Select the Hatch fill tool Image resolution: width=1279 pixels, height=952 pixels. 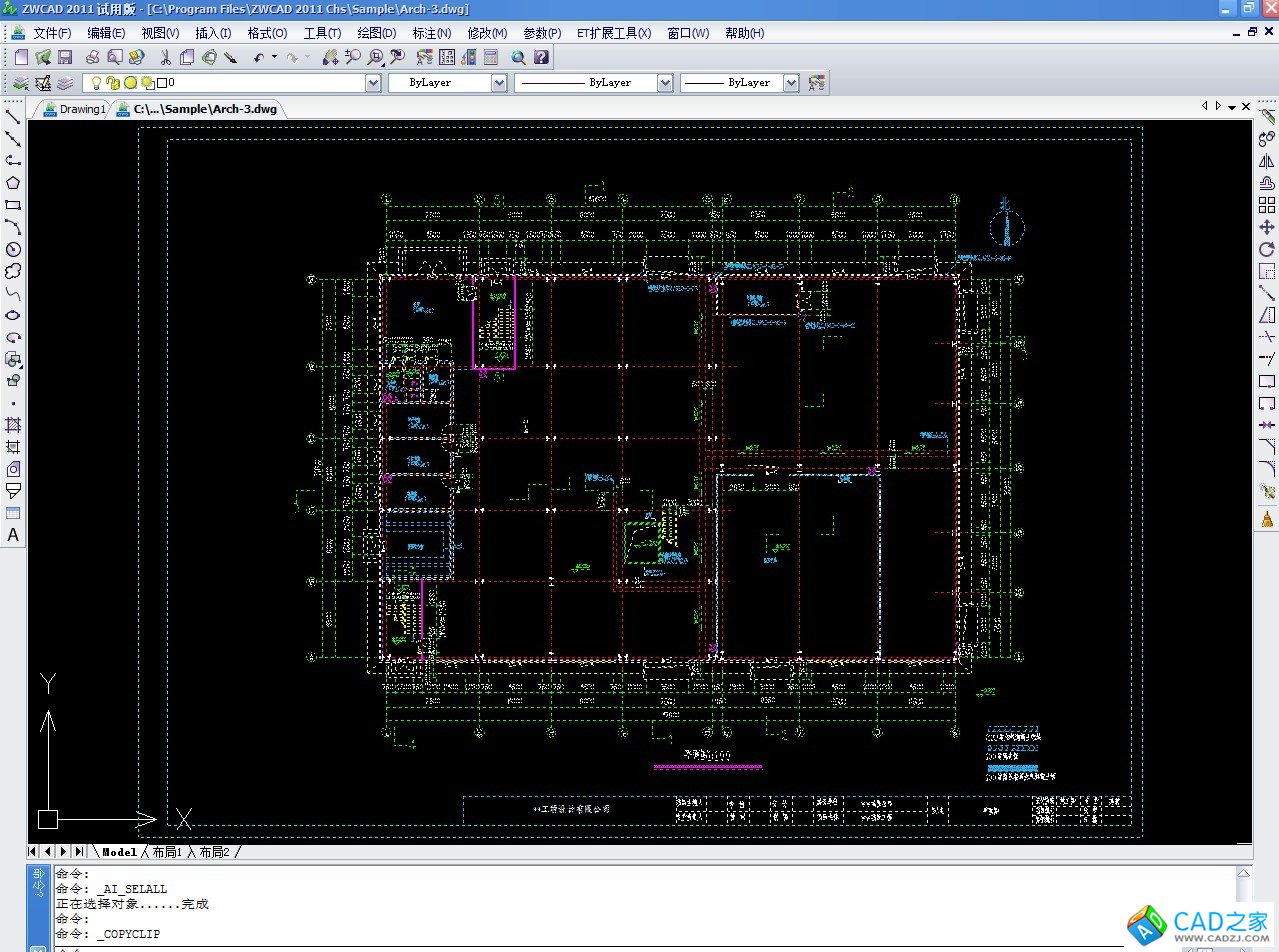13,425
